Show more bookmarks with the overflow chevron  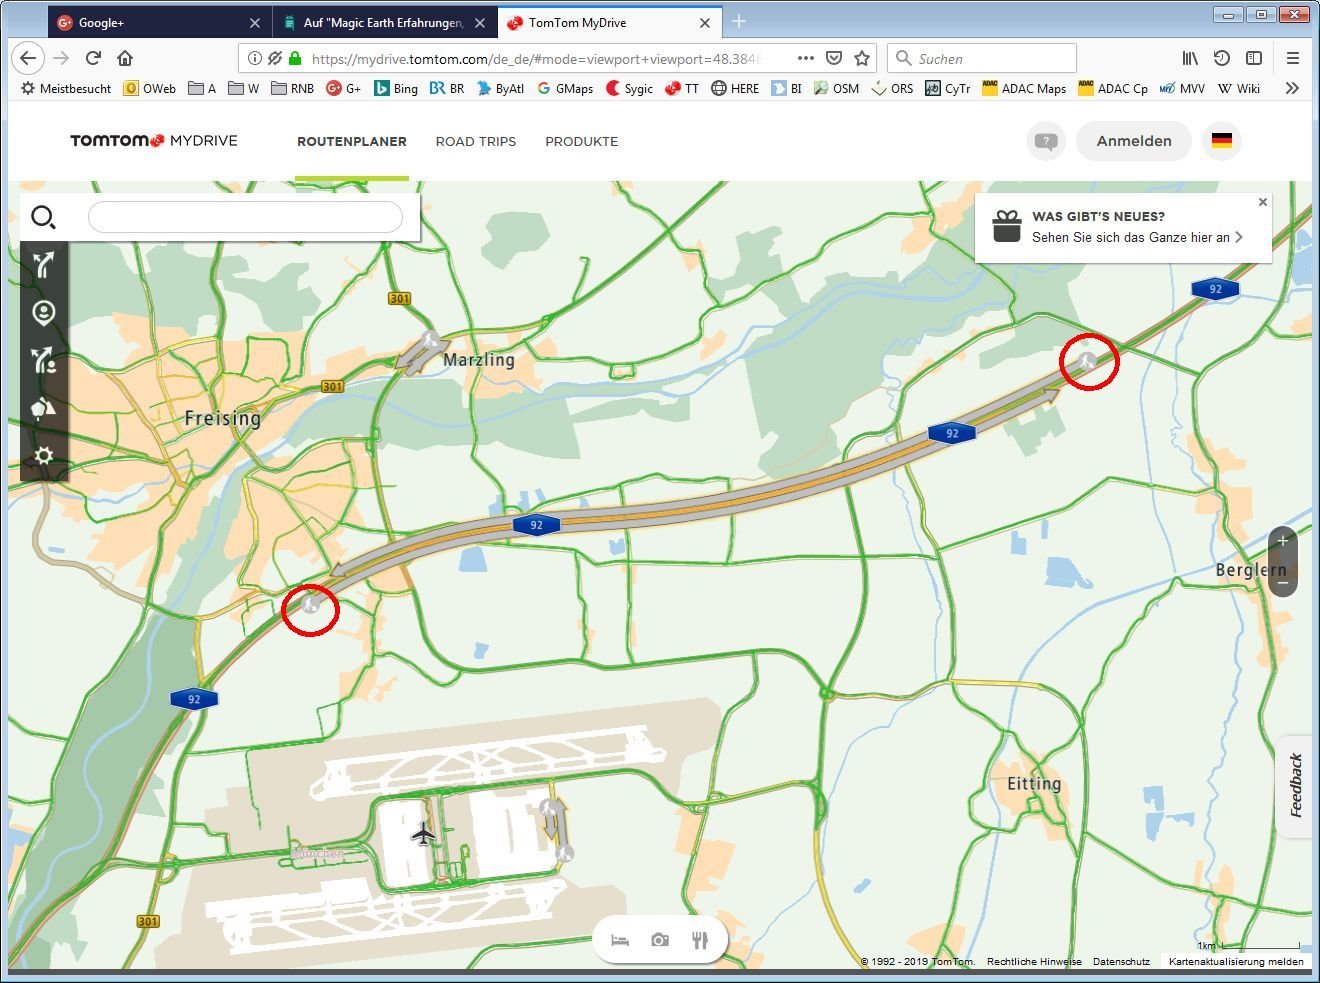coord(1292,88)
